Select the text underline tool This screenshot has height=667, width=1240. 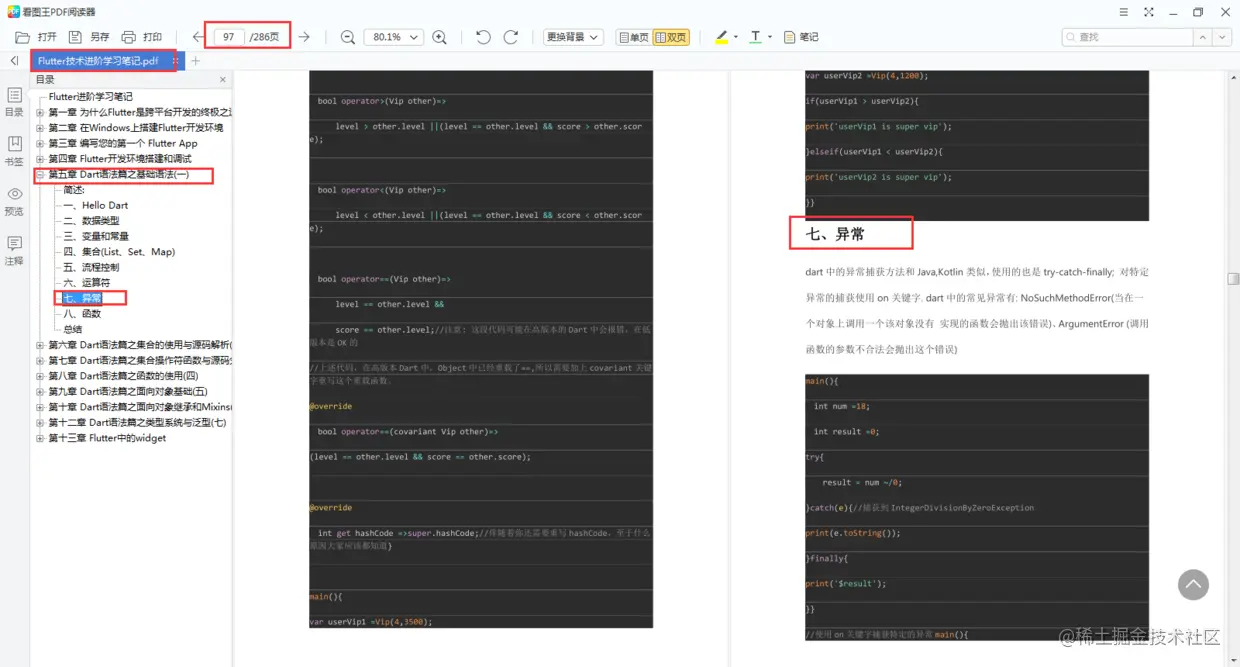[x=755, y=37]
